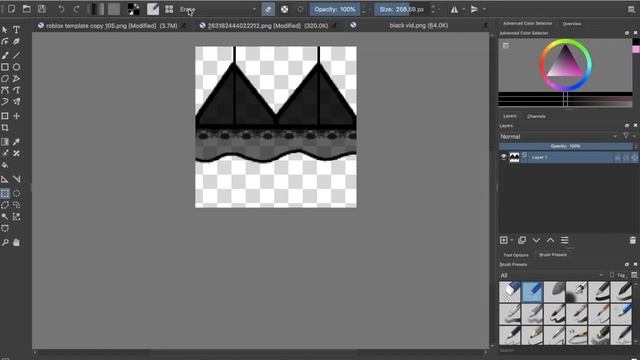Switch to black vid.png document tab
The image size is (640, 360).
tap(418, 25)
